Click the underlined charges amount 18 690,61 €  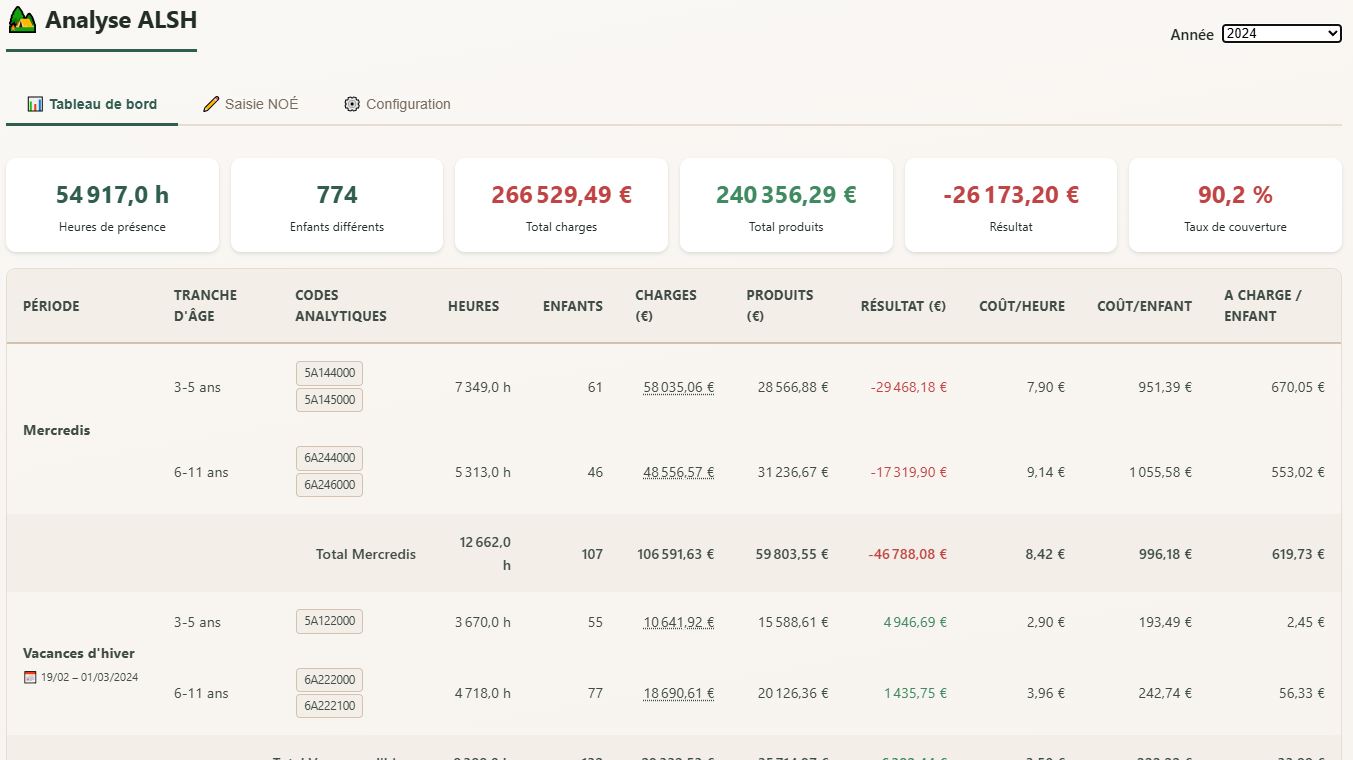tap(678, 693)
